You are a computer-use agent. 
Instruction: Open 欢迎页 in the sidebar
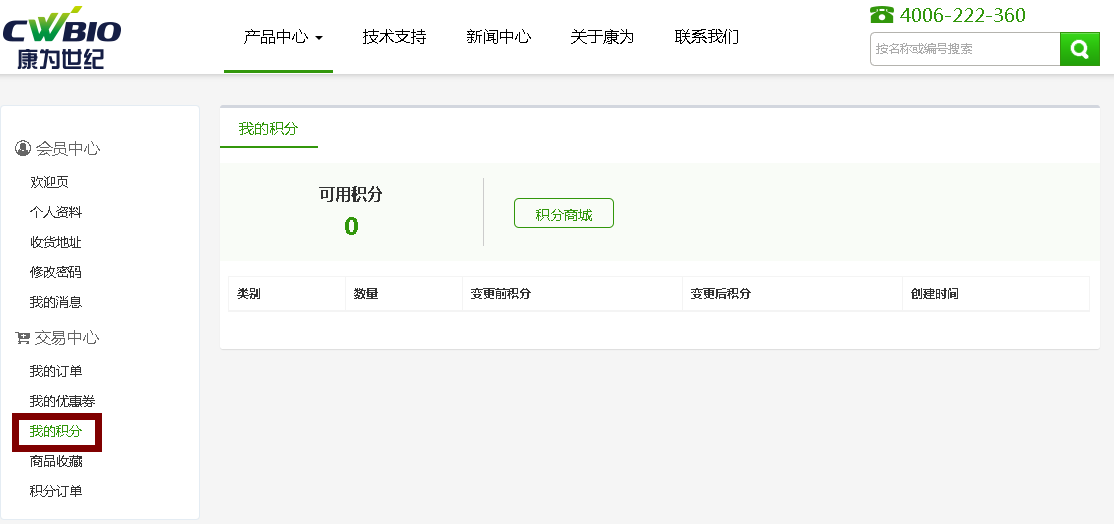[x=49, y=182]
